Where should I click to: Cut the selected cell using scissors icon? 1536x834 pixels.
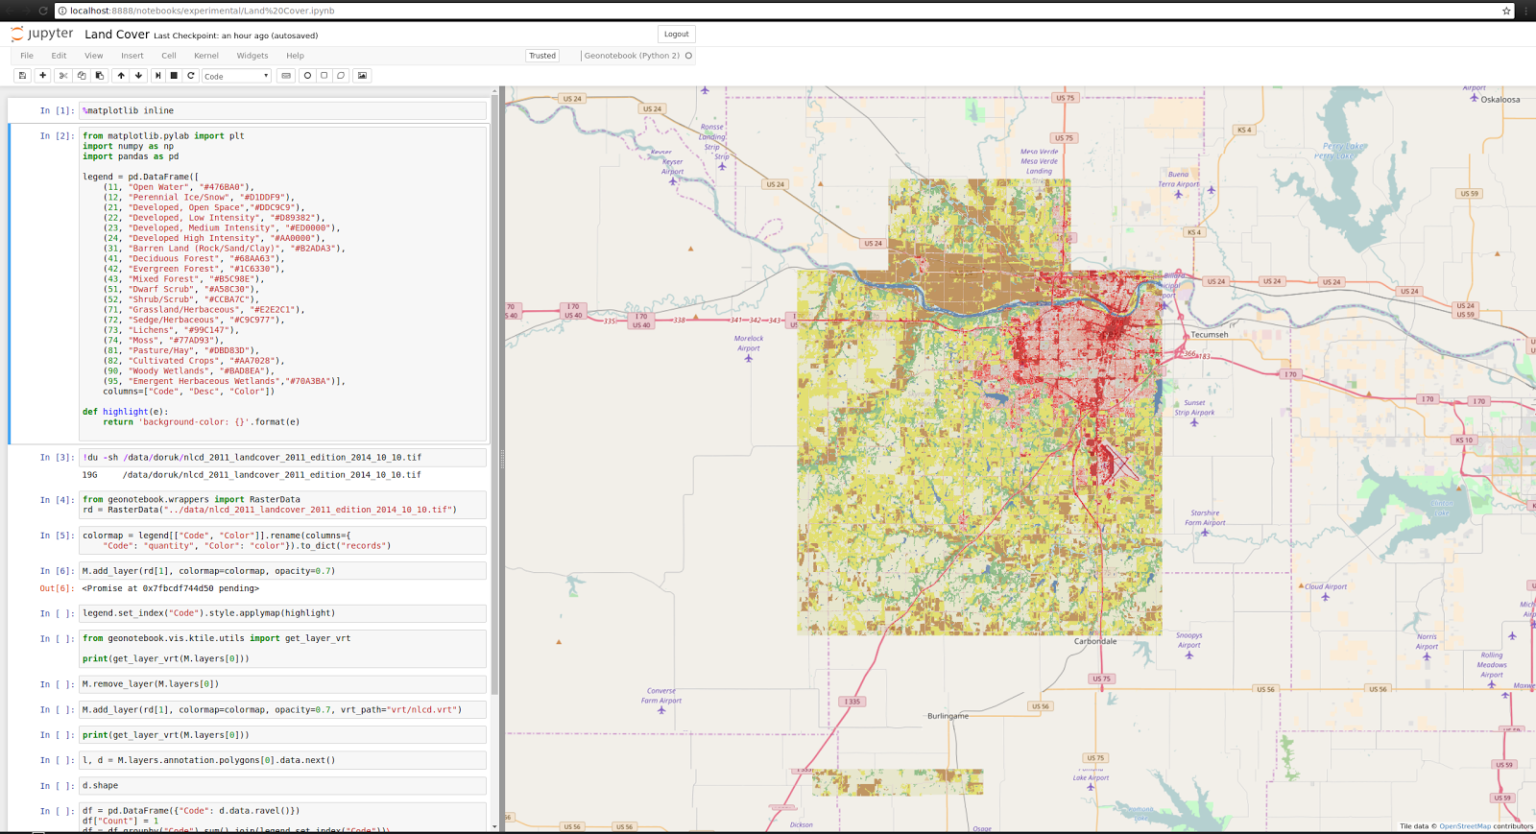point(62,76)
